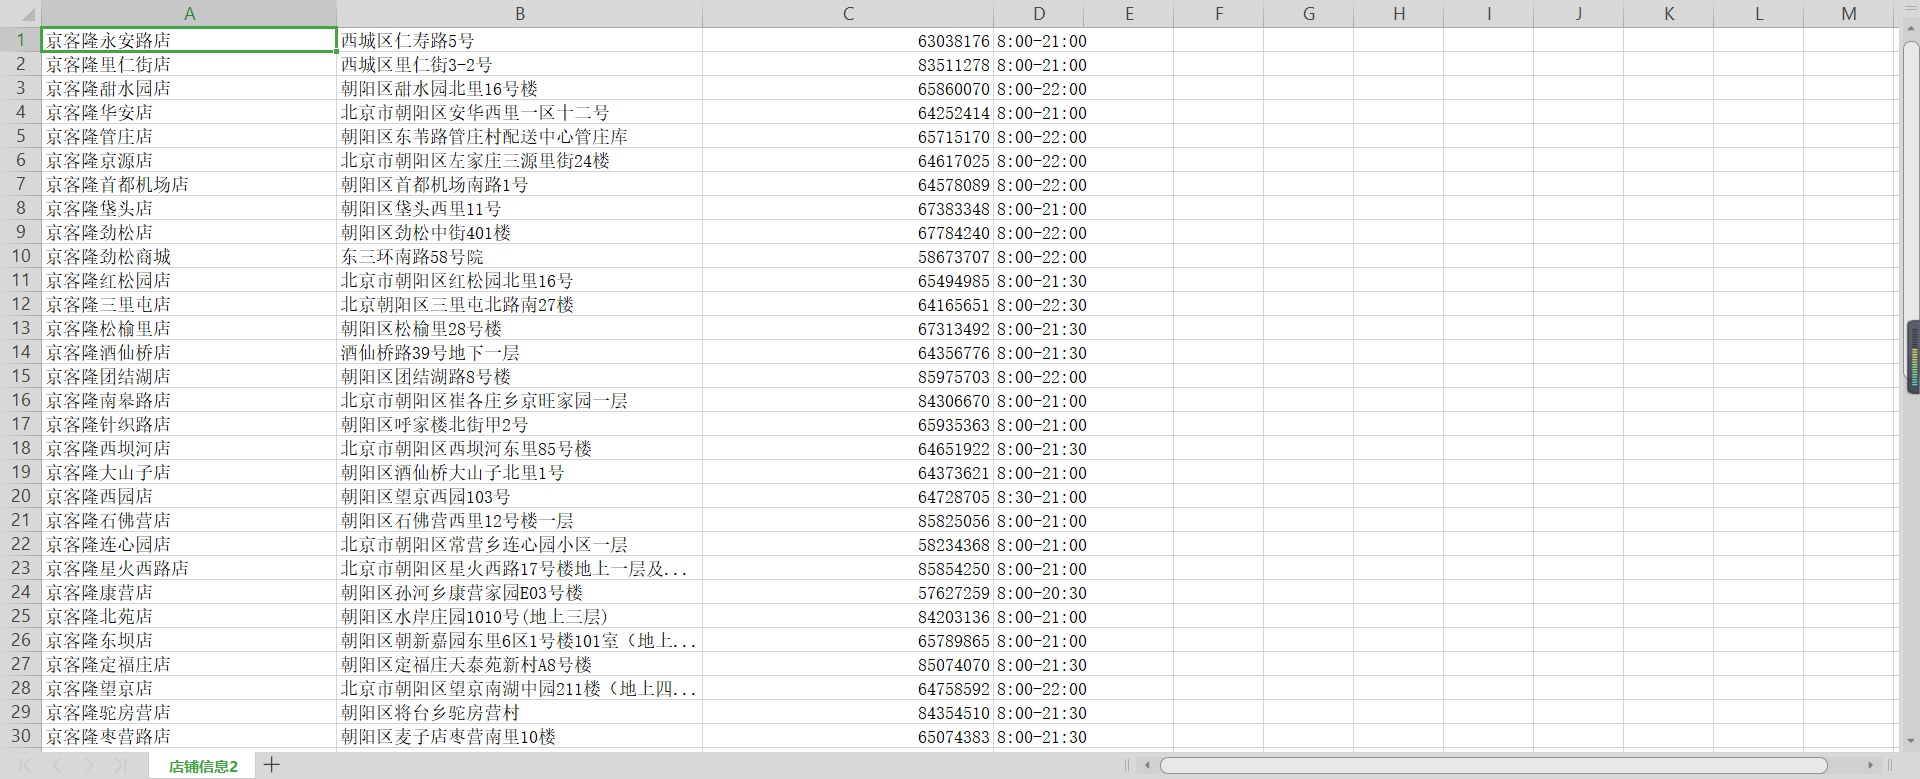Select column M header
This screenshot has width=1920, height=779.
point(1849,14)
